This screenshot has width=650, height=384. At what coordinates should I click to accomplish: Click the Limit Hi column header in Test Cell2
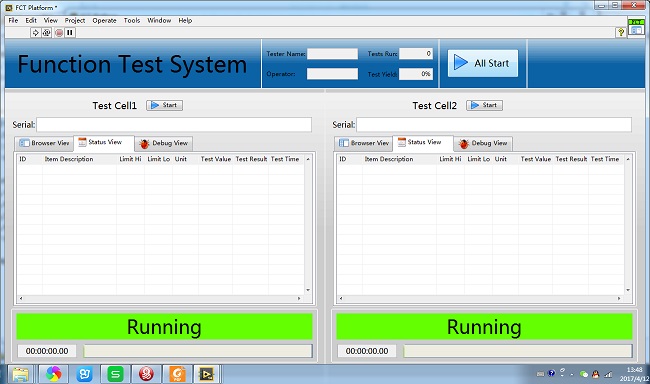450,159
